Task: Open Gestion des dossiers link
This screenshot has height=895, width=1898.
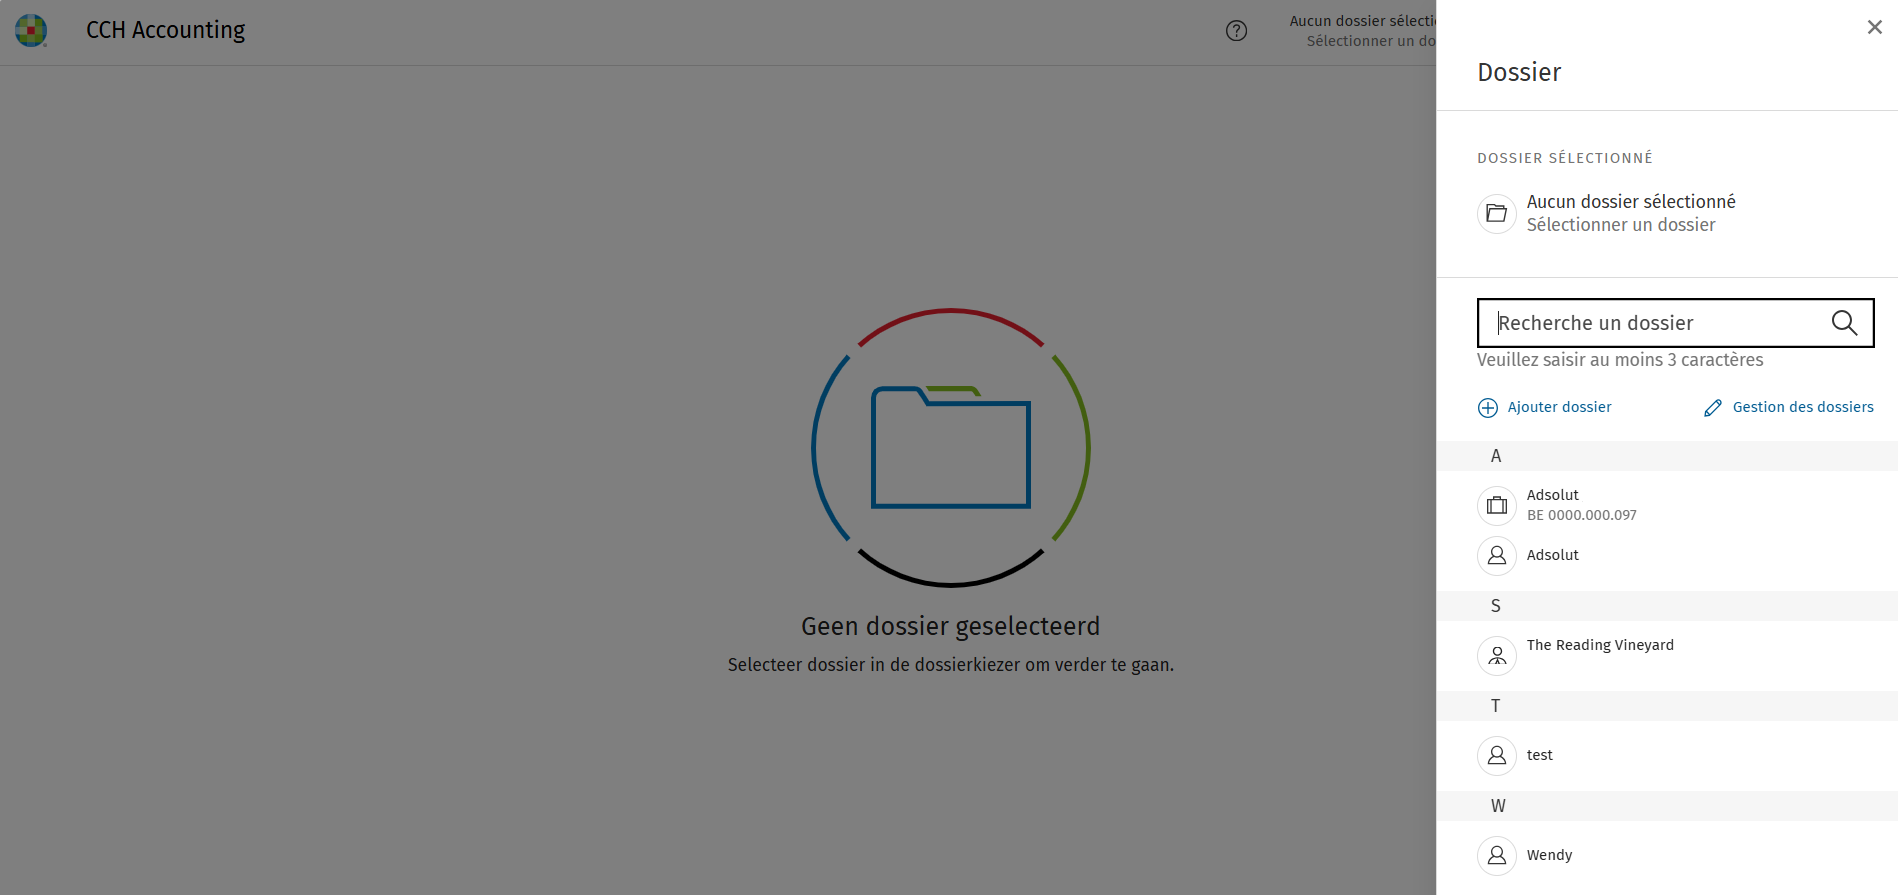Action: pyautogui.click(x=1803, y=407)
